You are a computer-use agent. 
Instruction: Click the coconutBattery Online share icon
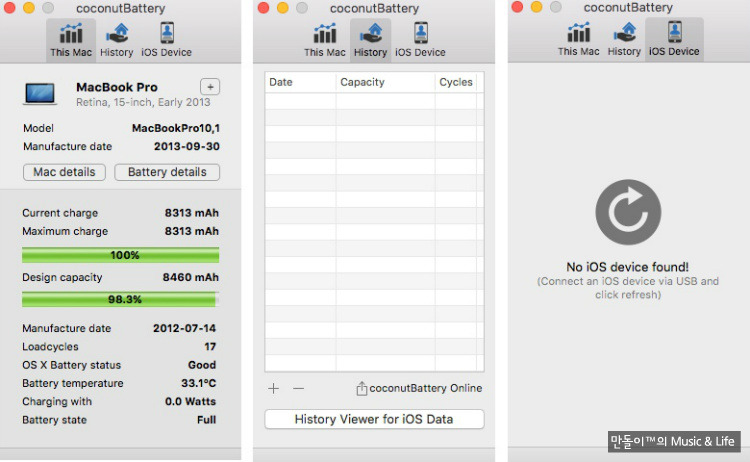(362, 388)
